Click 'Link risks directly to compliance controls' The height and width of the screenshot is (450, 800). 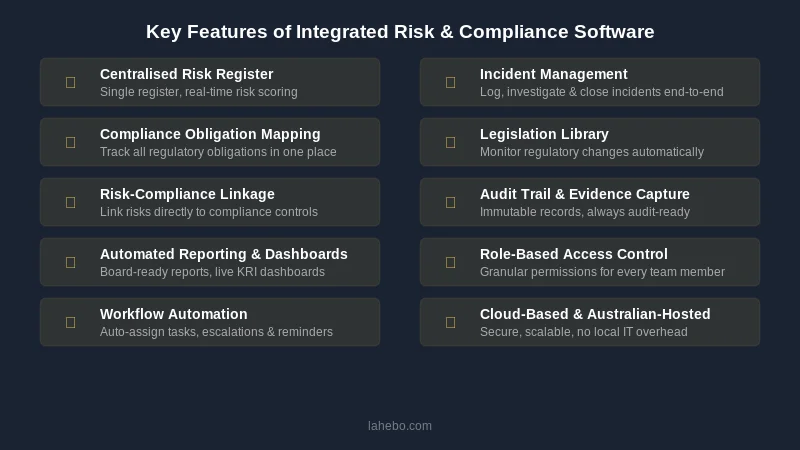(209, 212)
